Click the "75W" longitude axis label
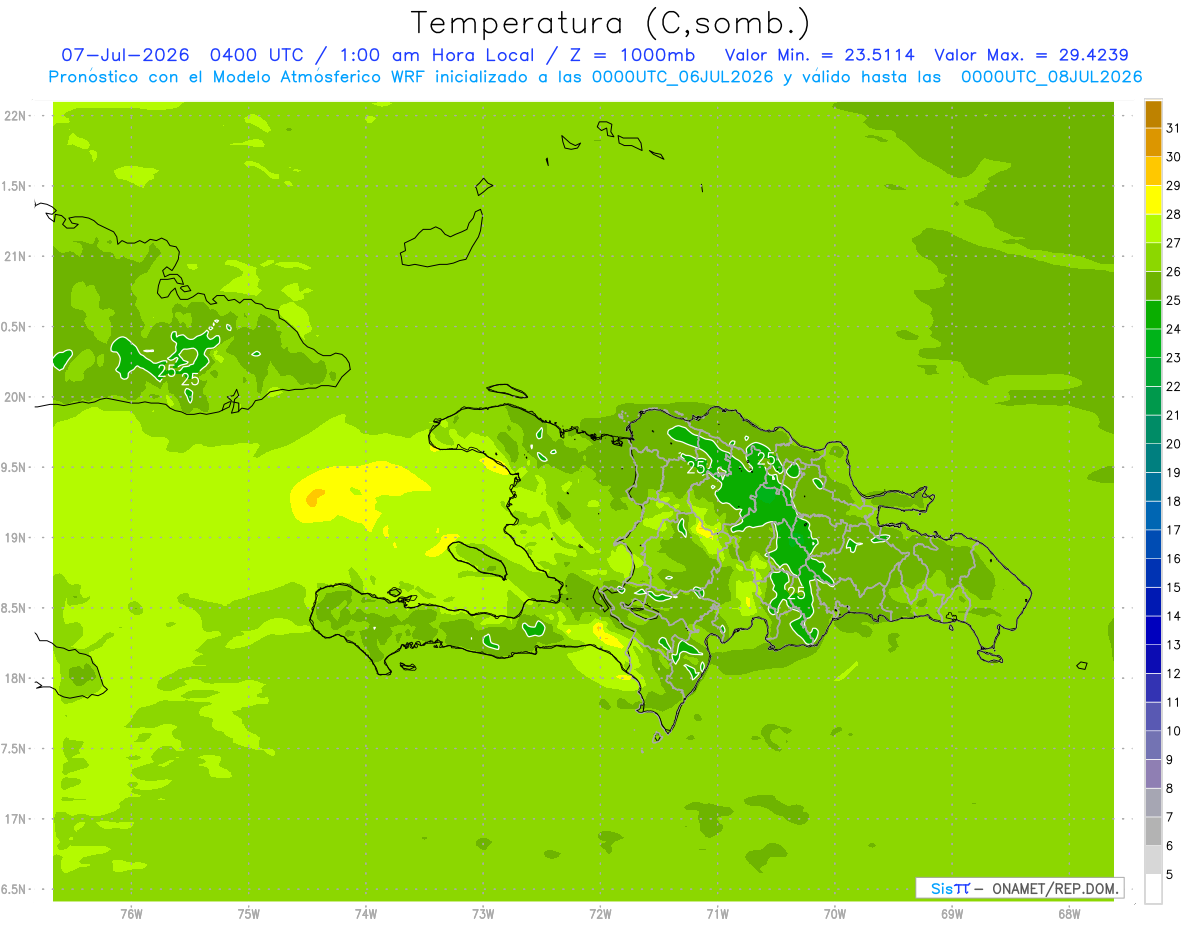 [248, 914]
